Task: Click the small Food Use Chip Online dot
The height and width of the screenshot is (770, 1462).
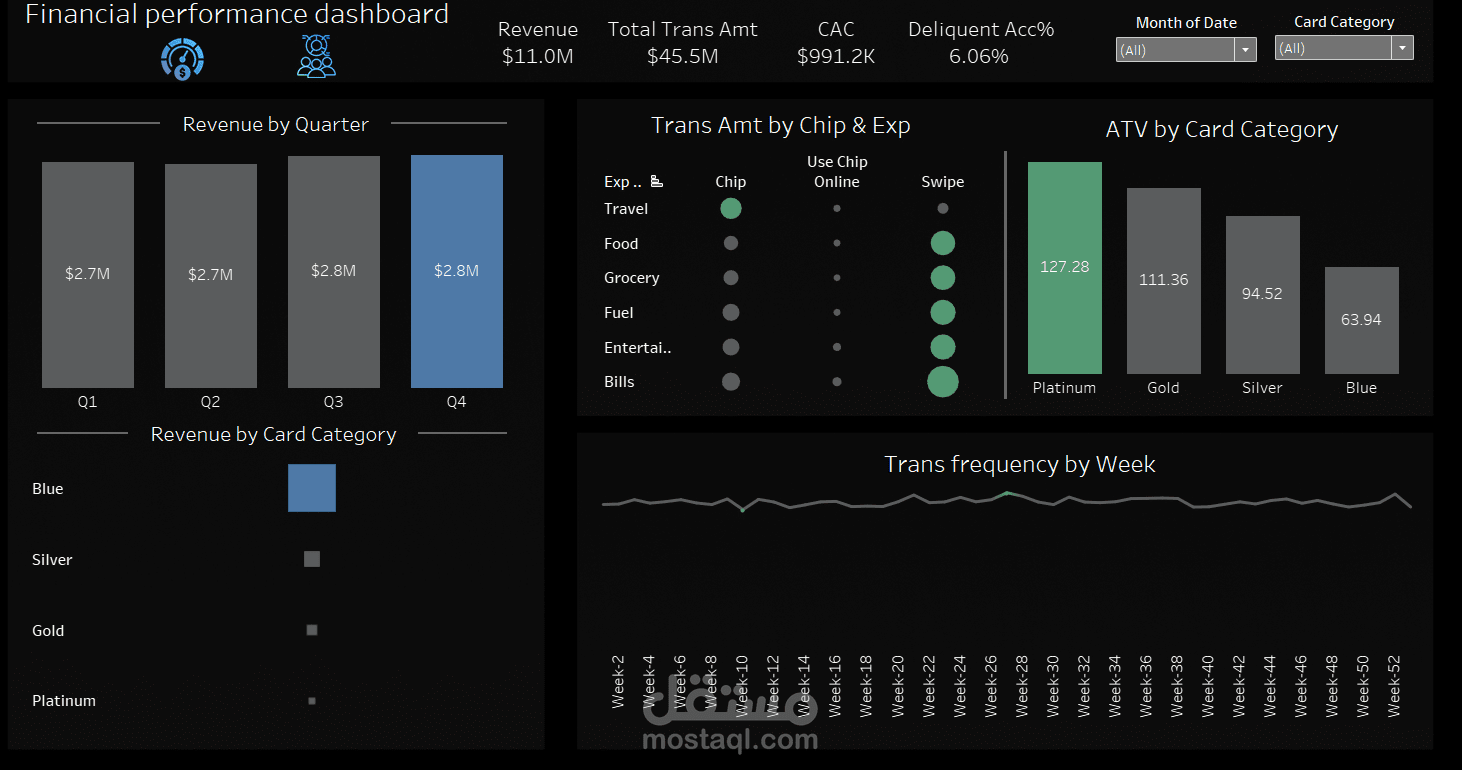Action: click(836, 243)
